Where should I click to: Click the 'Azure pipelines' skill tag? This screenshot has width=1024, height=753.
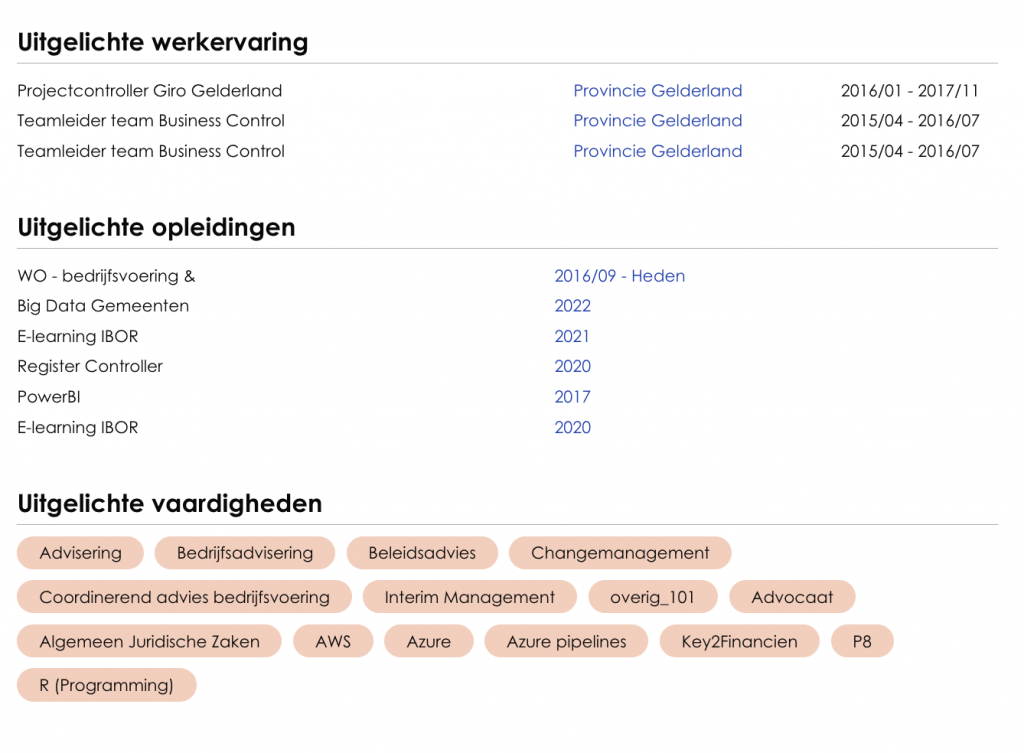(x=566, y=642)
